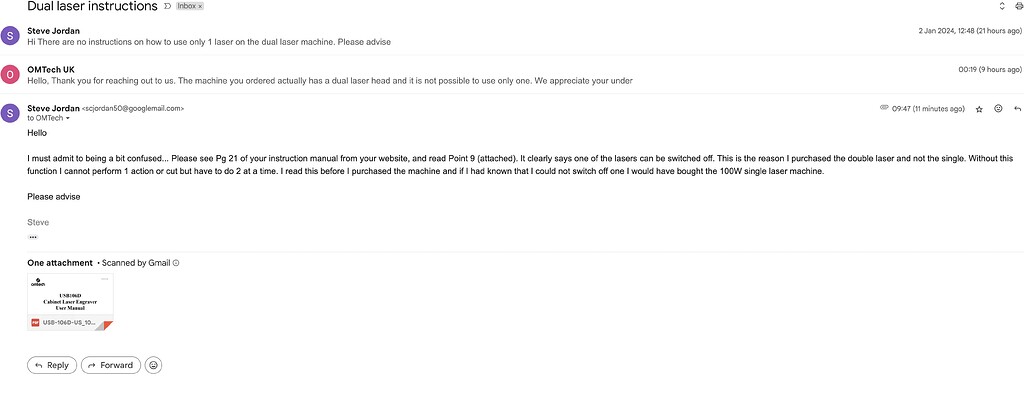The width and height of the screenshot is (1024, 398).
Task: Click the Forward button
Action: [111, 365]
